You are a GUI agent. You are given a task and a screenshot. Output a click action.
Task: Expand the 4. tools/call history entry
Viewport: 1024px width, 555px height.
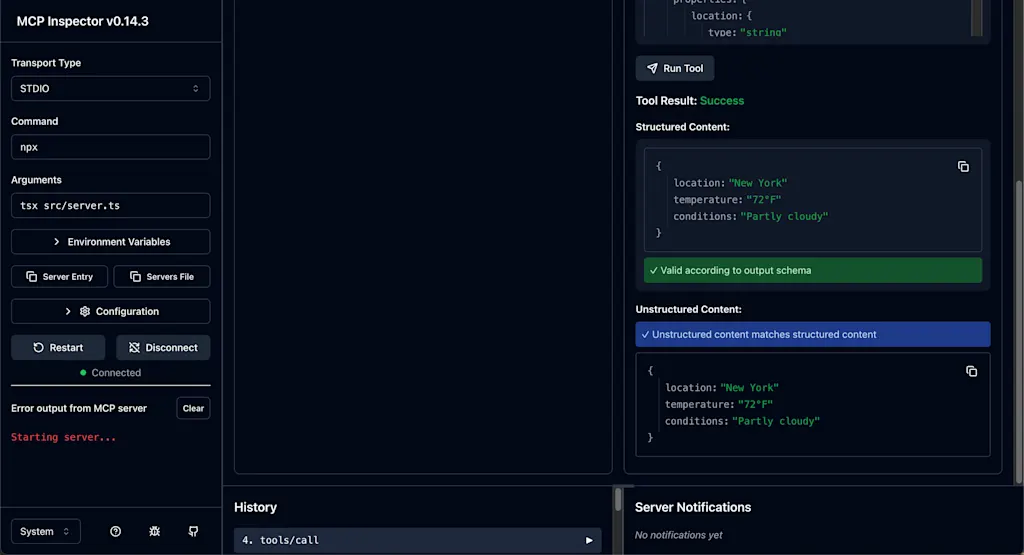[x=417, y=540]
